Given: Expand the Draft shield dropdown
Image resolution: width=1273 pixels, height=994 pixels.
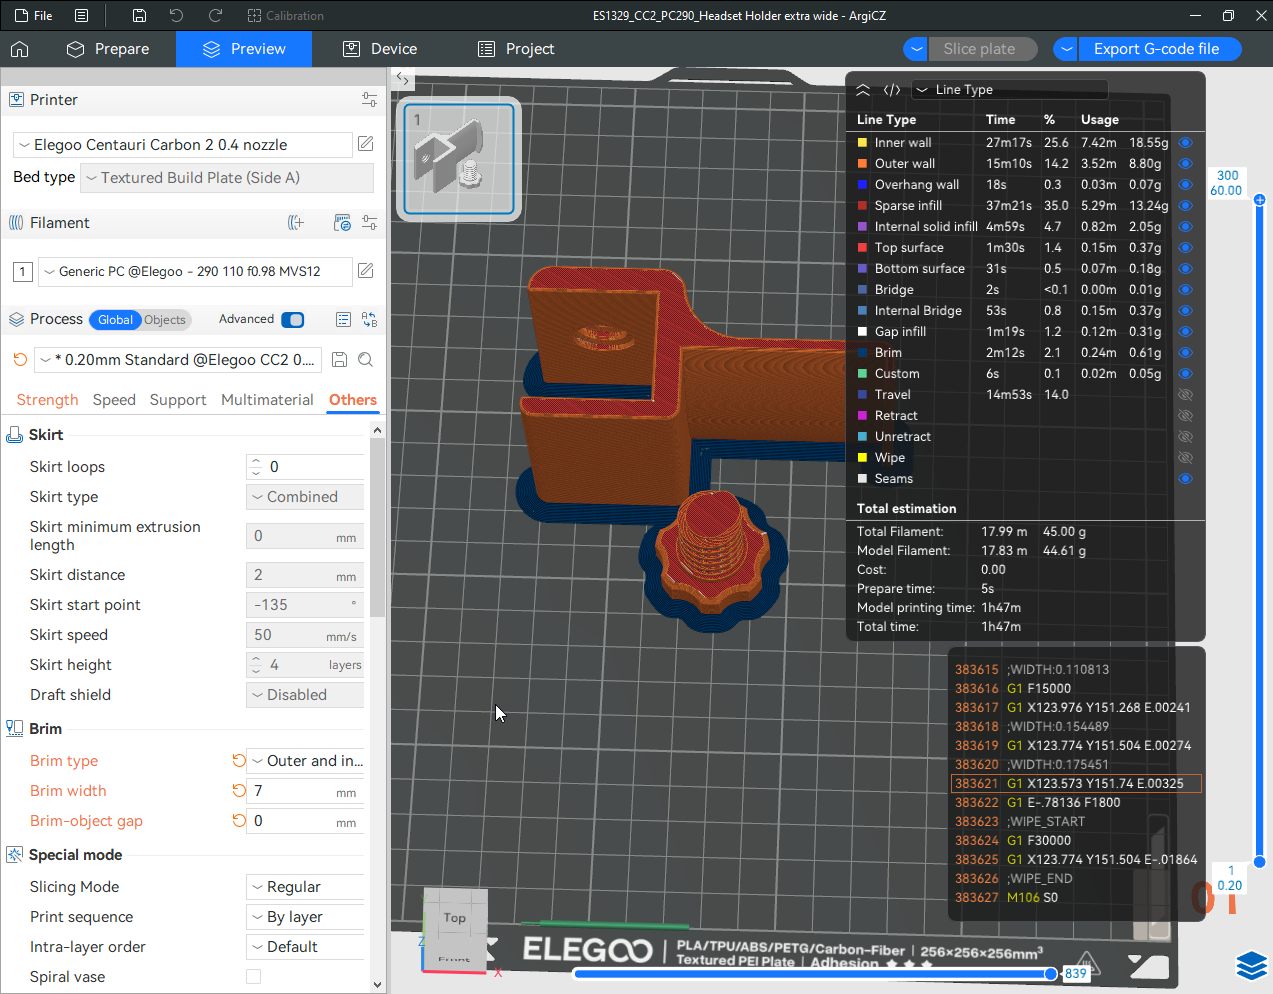Looking at the screenshot, I should pyautogui.click(x=305, y=695).
